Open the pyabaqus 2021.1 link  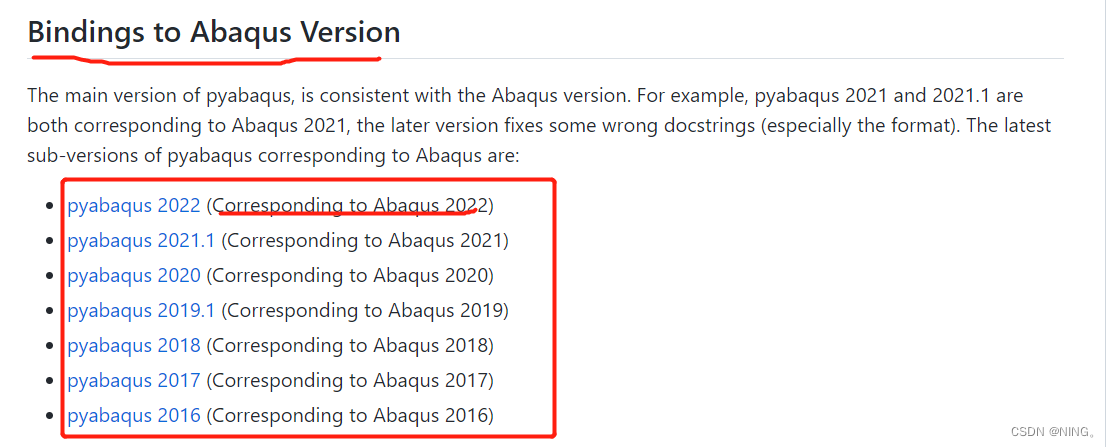coord(141,241)
